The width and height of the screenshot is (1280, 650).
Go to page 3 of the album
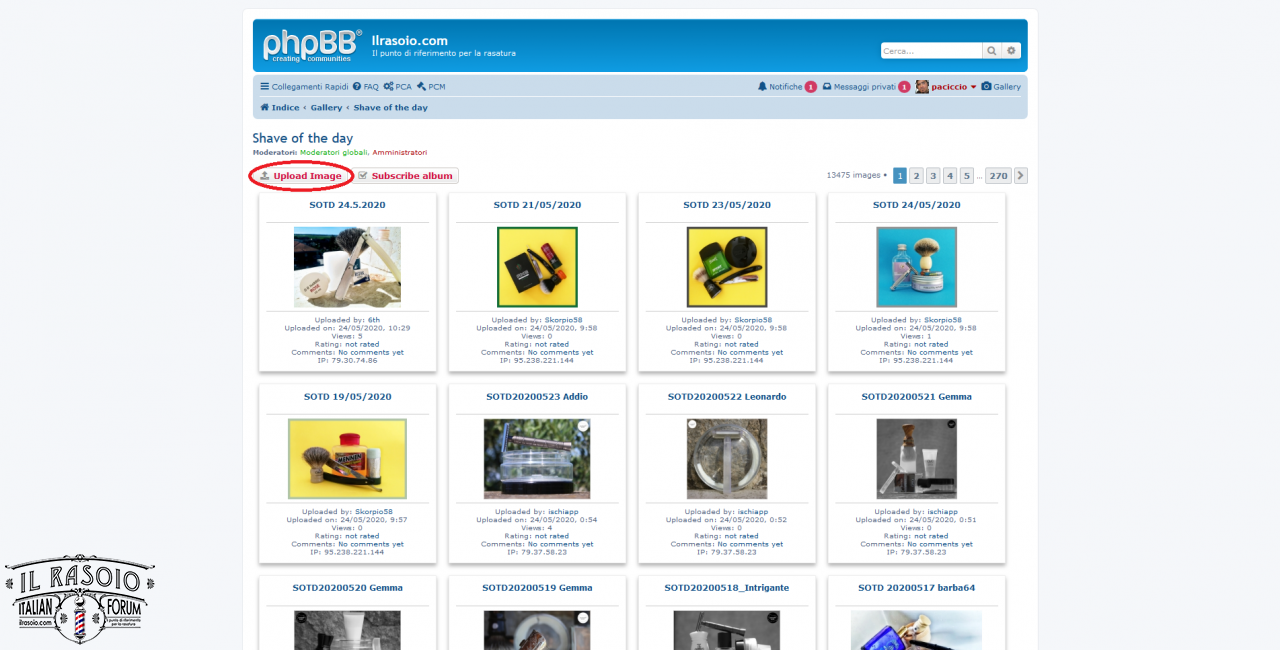click(933, 176)
